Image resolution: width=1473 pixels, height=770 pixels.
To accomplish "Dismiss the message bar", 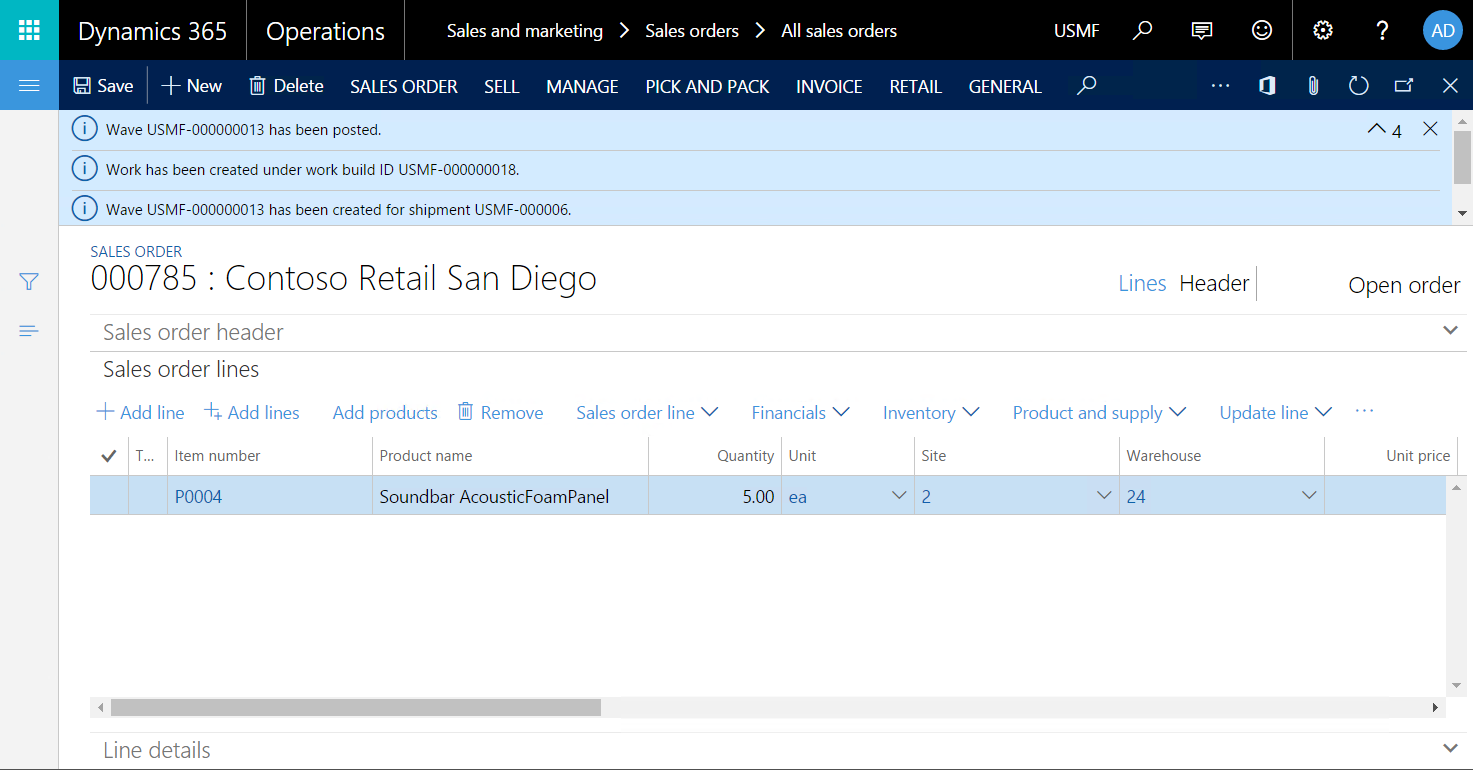I will coord(1430,129).
